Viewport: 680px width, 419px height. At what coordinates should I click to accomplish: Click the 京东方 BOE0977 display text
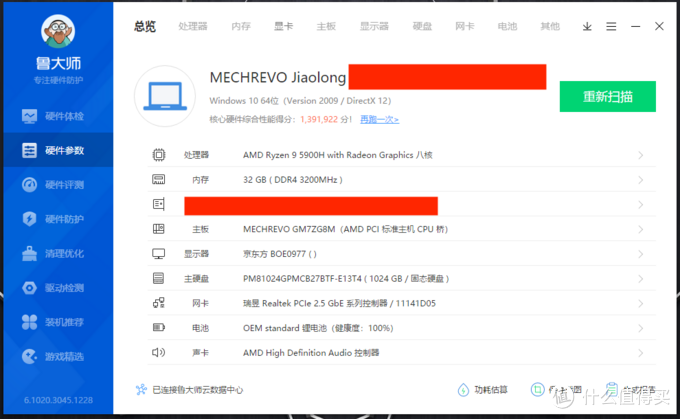(x=280, y=254)
